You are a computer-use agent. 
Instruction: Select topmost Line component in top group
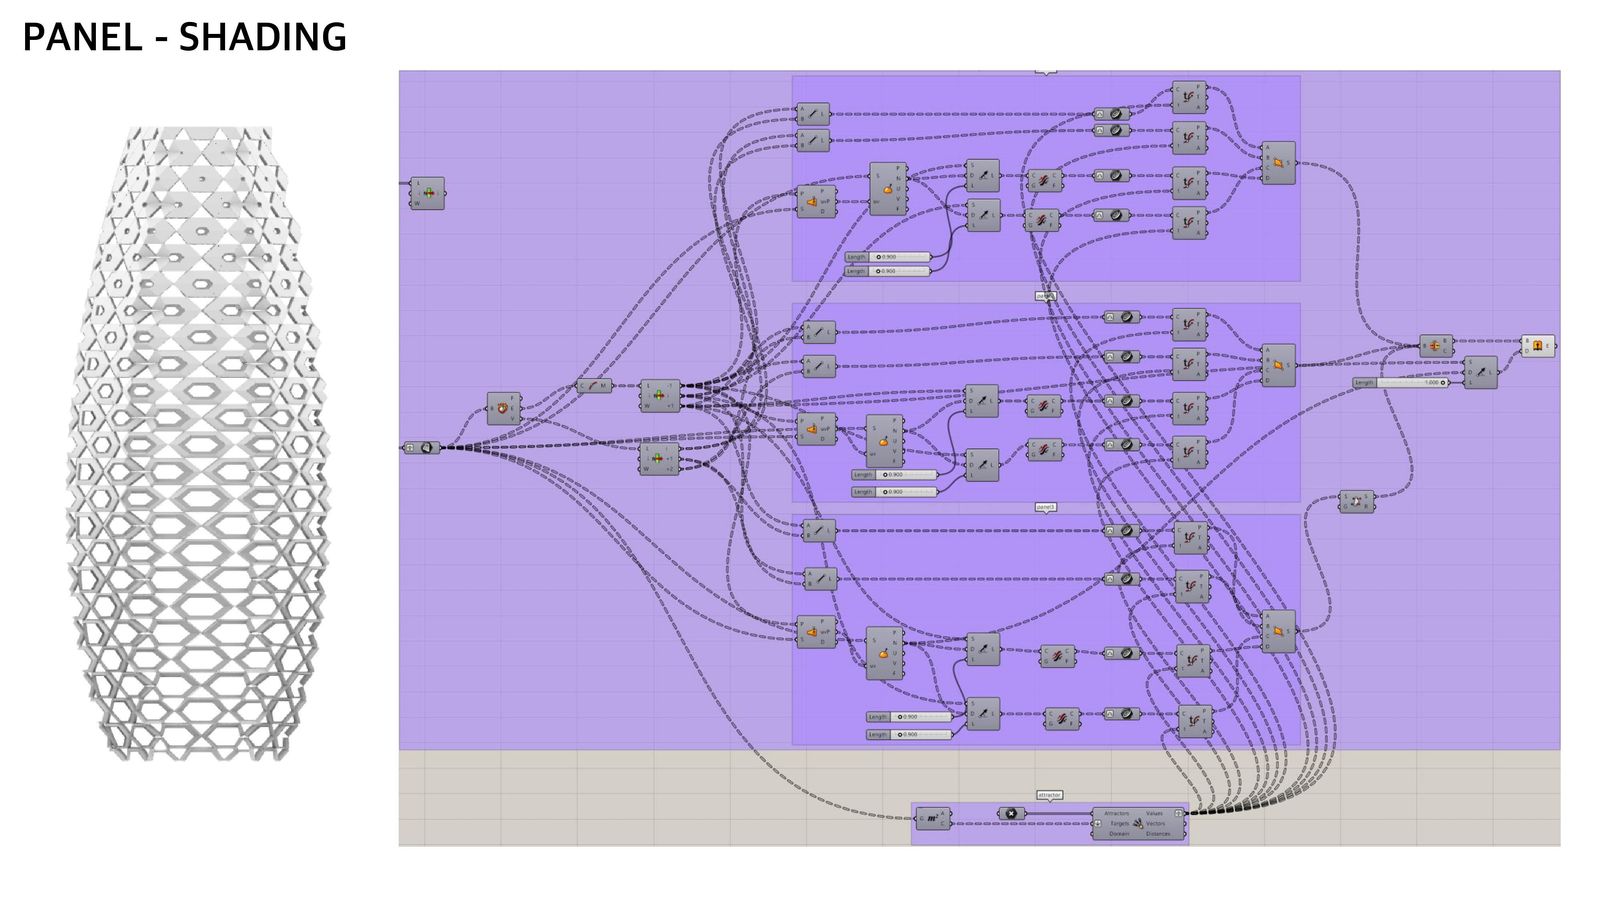point(813,114)
